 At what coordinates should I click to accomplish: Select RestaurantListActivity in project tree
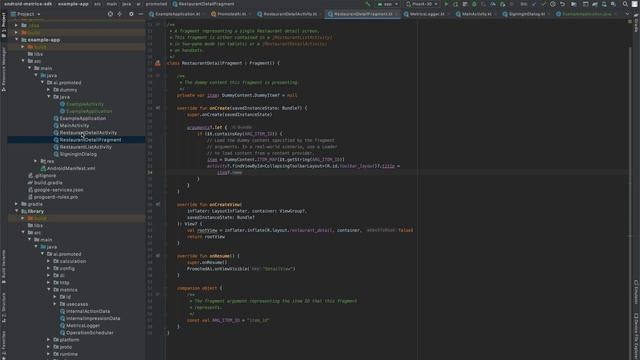click(86, 147)
